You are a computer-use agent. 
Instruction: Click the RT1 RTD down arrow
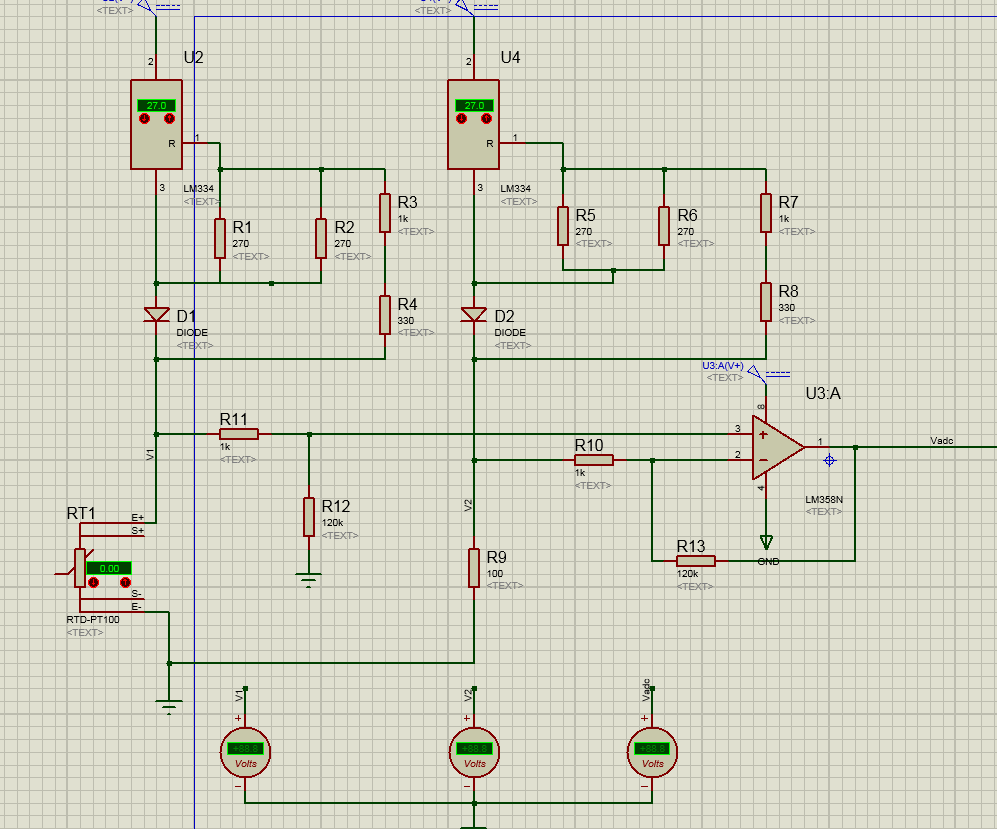93,582
